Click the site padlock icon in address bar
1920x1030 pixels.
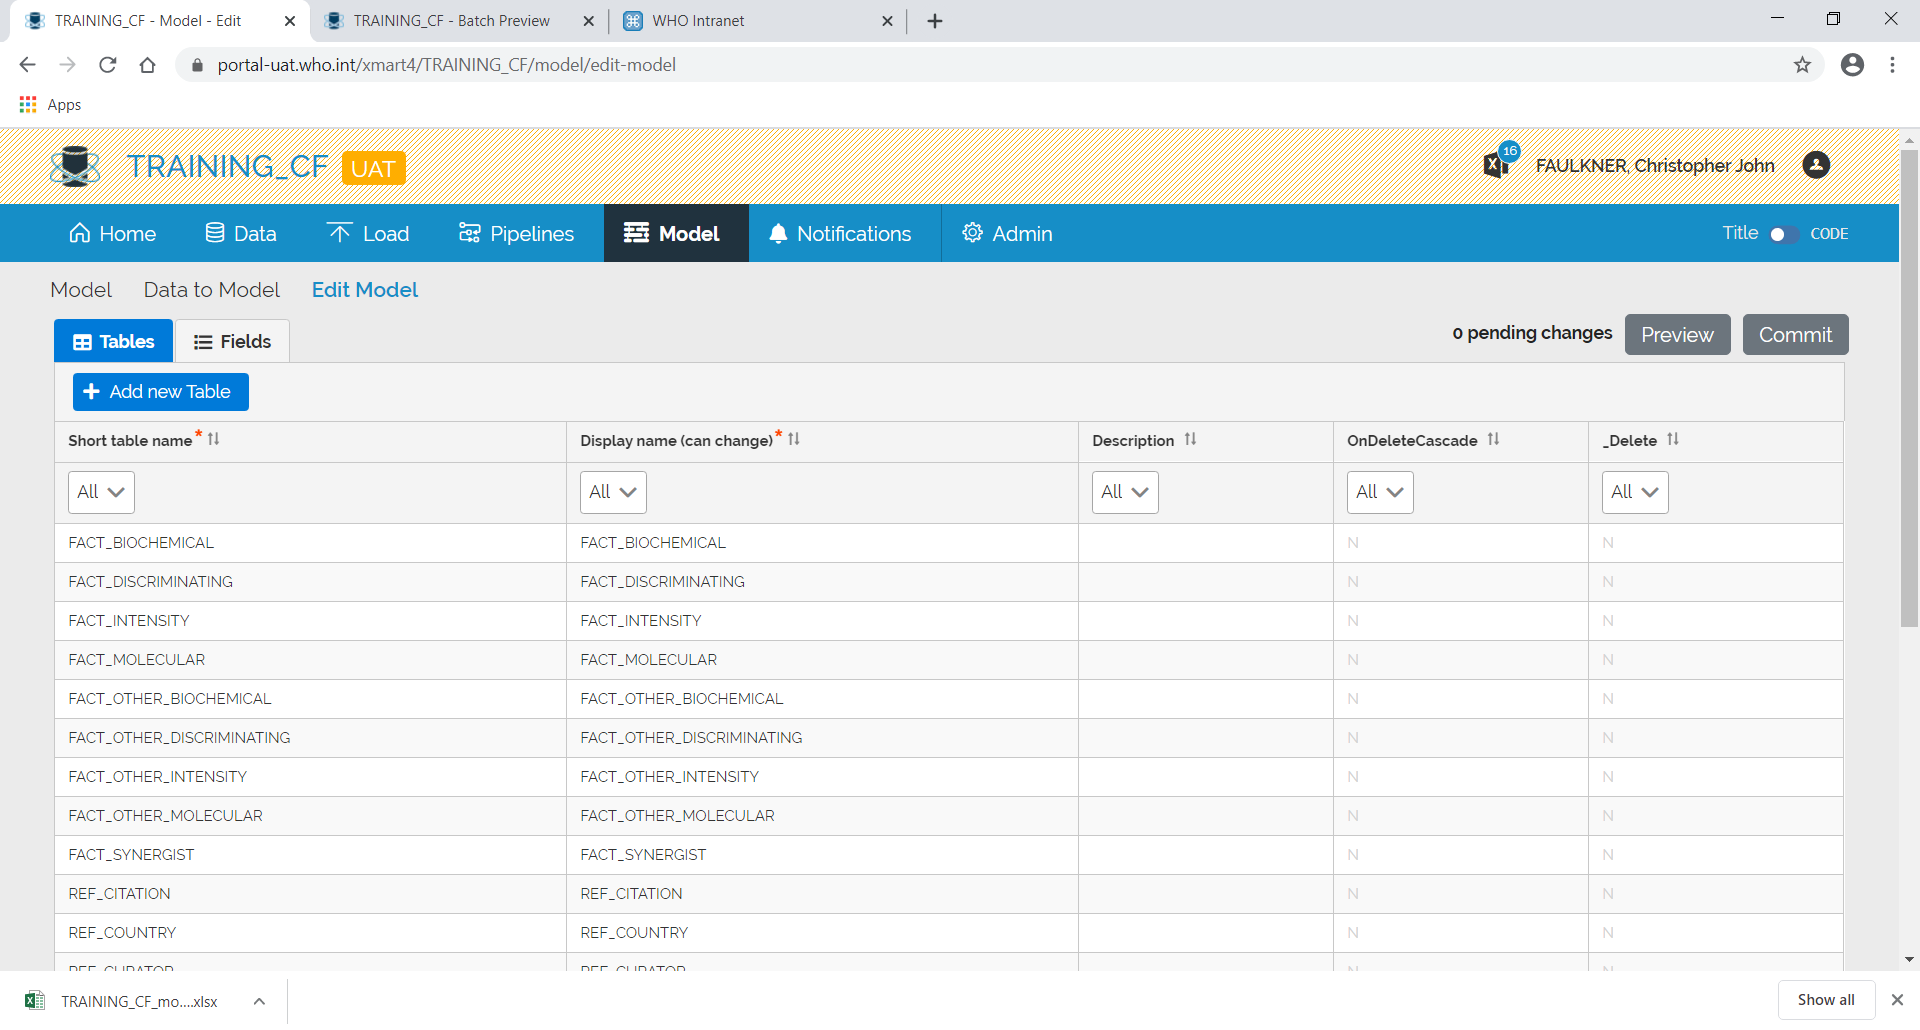click(197, 65)
